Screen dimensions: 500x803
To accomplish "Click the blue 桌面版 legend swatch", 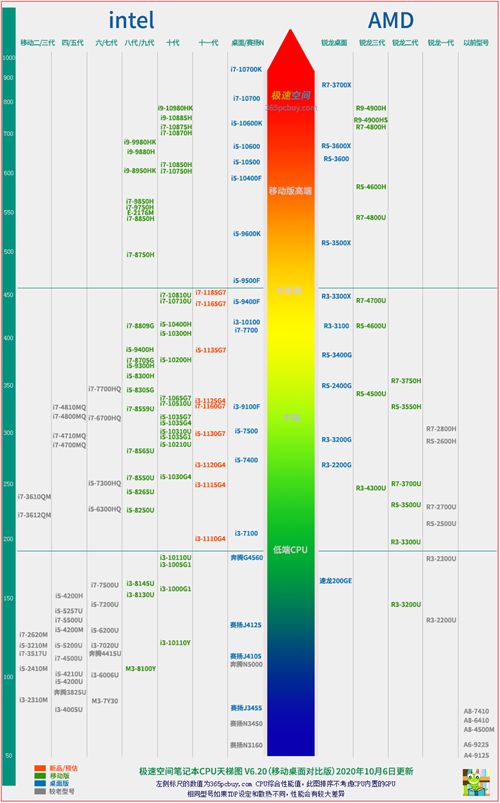I will (x=40, y=784).
